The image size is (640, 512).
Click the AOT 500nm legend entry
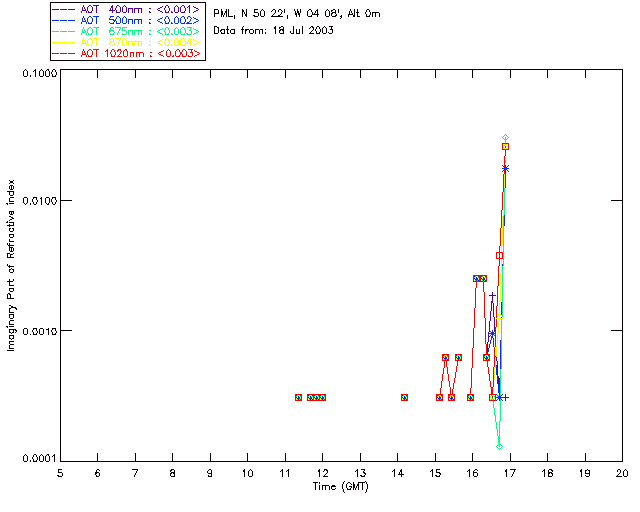[126, 20]
